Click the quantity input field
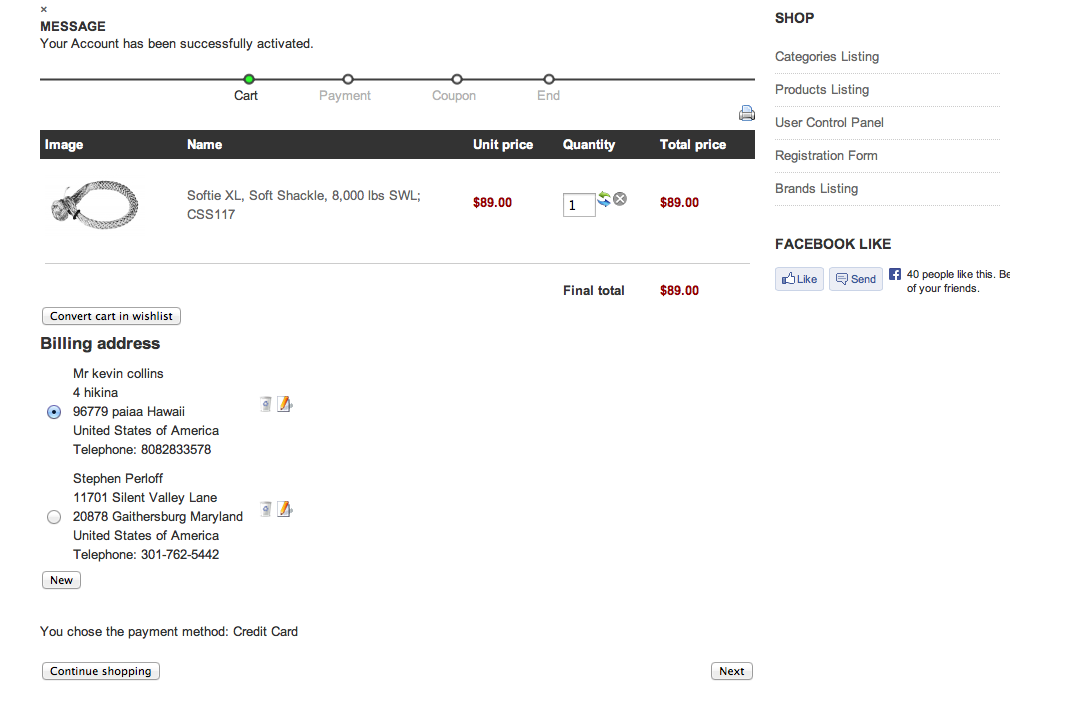Screen dimensions: 1066x712 tap(578, 206)
